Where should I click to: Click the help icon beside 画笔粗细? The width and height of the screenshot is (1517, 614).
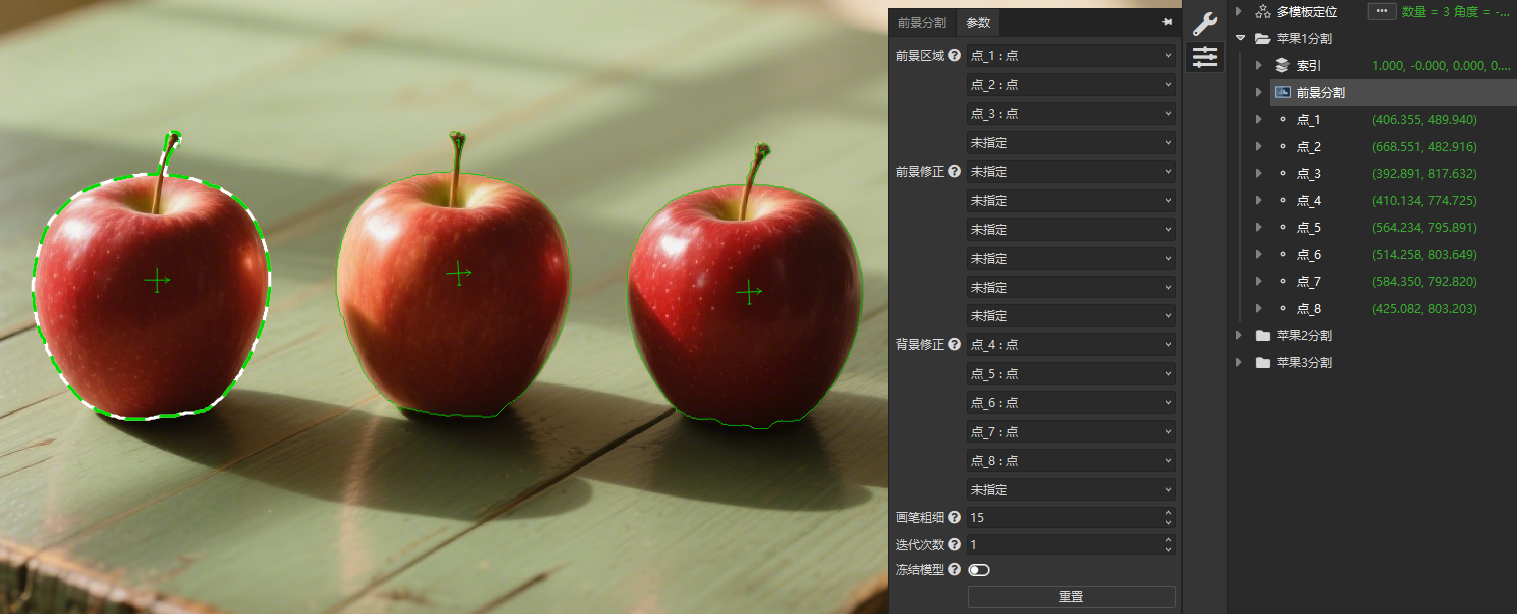click(954, 517)
